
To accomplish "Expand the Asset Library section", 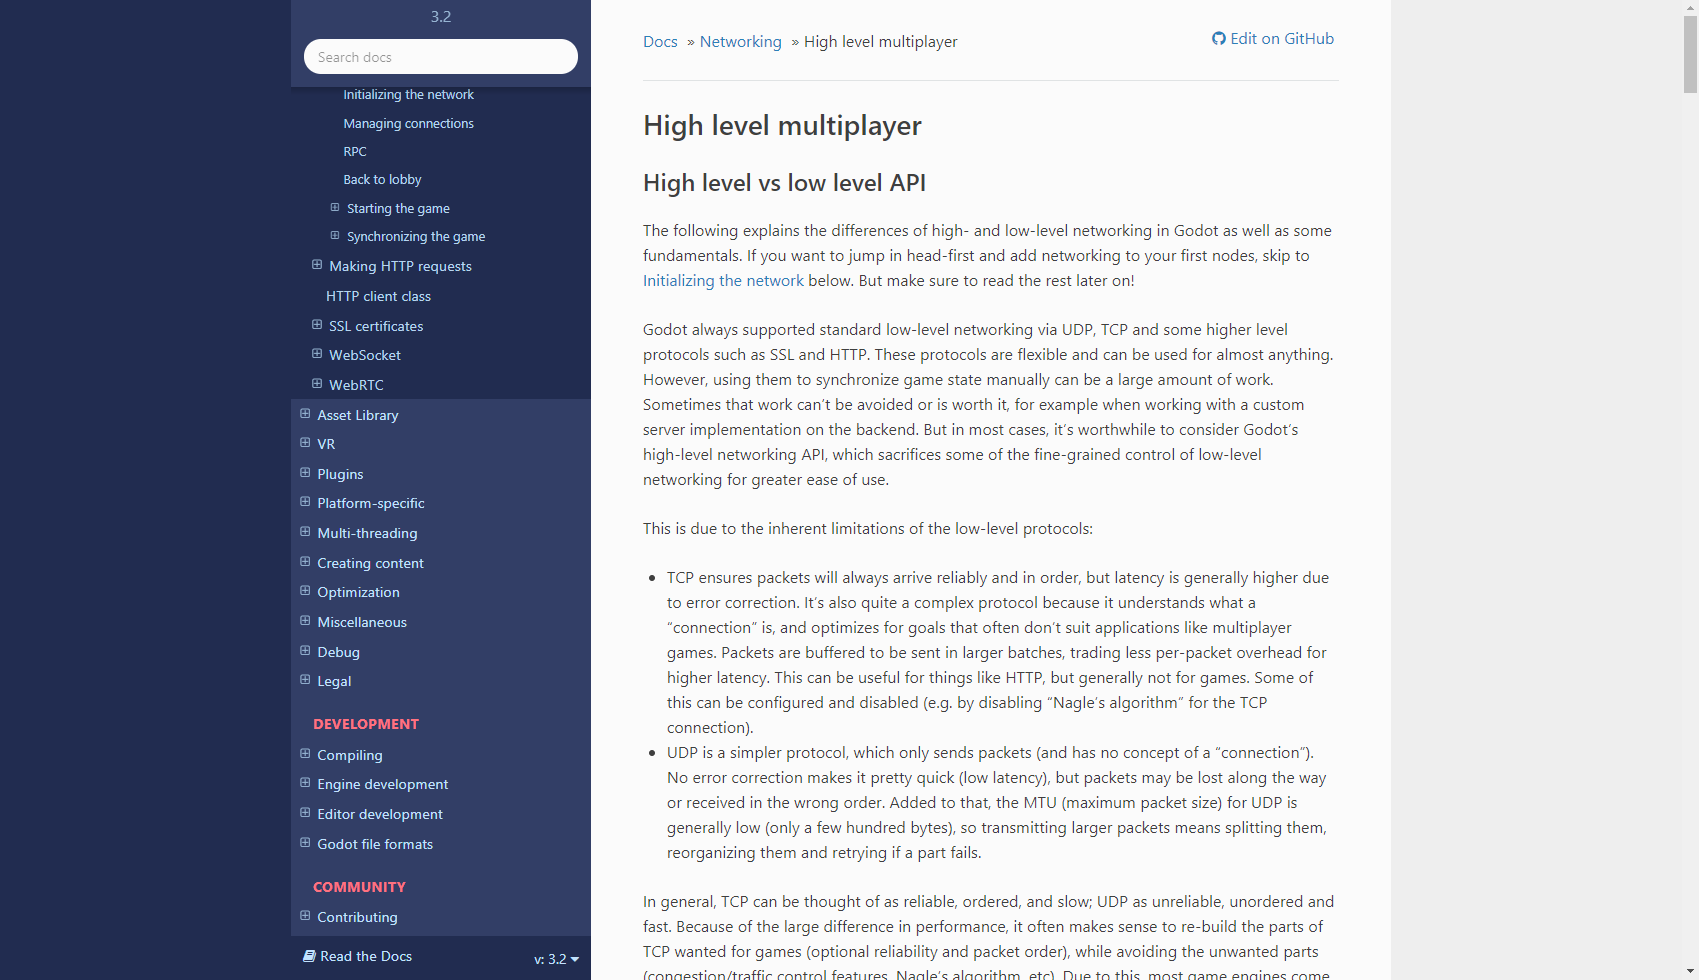I will point(304,413).
